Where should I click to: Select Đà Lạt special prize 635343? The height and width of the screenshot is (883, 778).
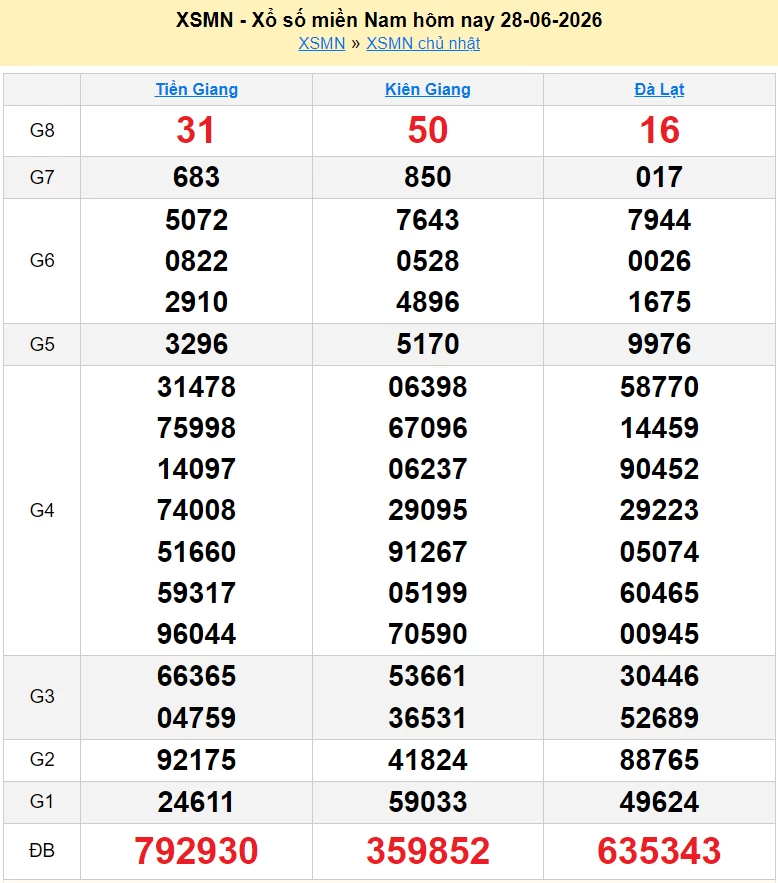coord(659,850)
